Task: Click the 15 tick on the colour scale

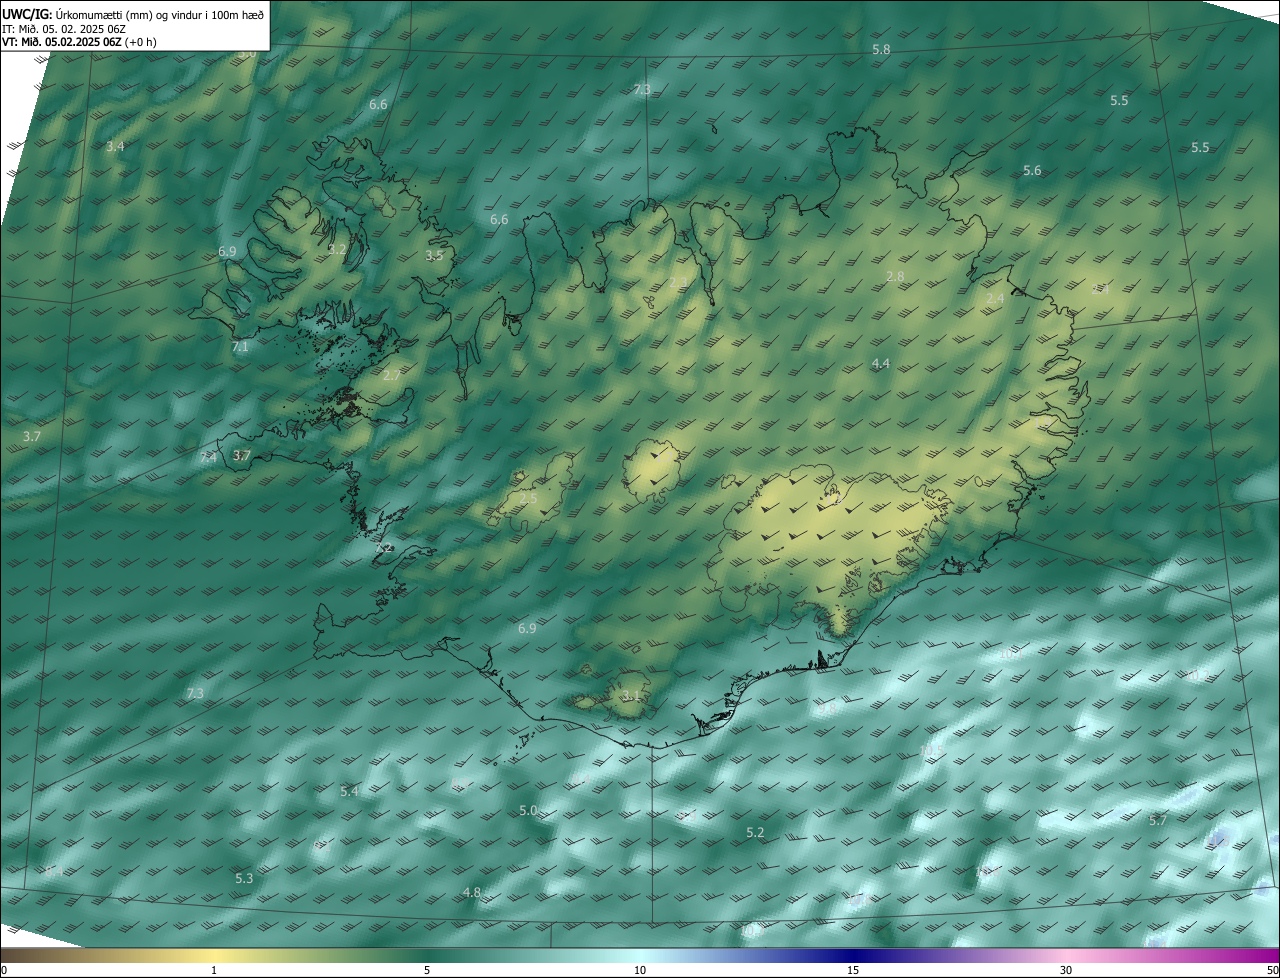Action: point(853,970)
